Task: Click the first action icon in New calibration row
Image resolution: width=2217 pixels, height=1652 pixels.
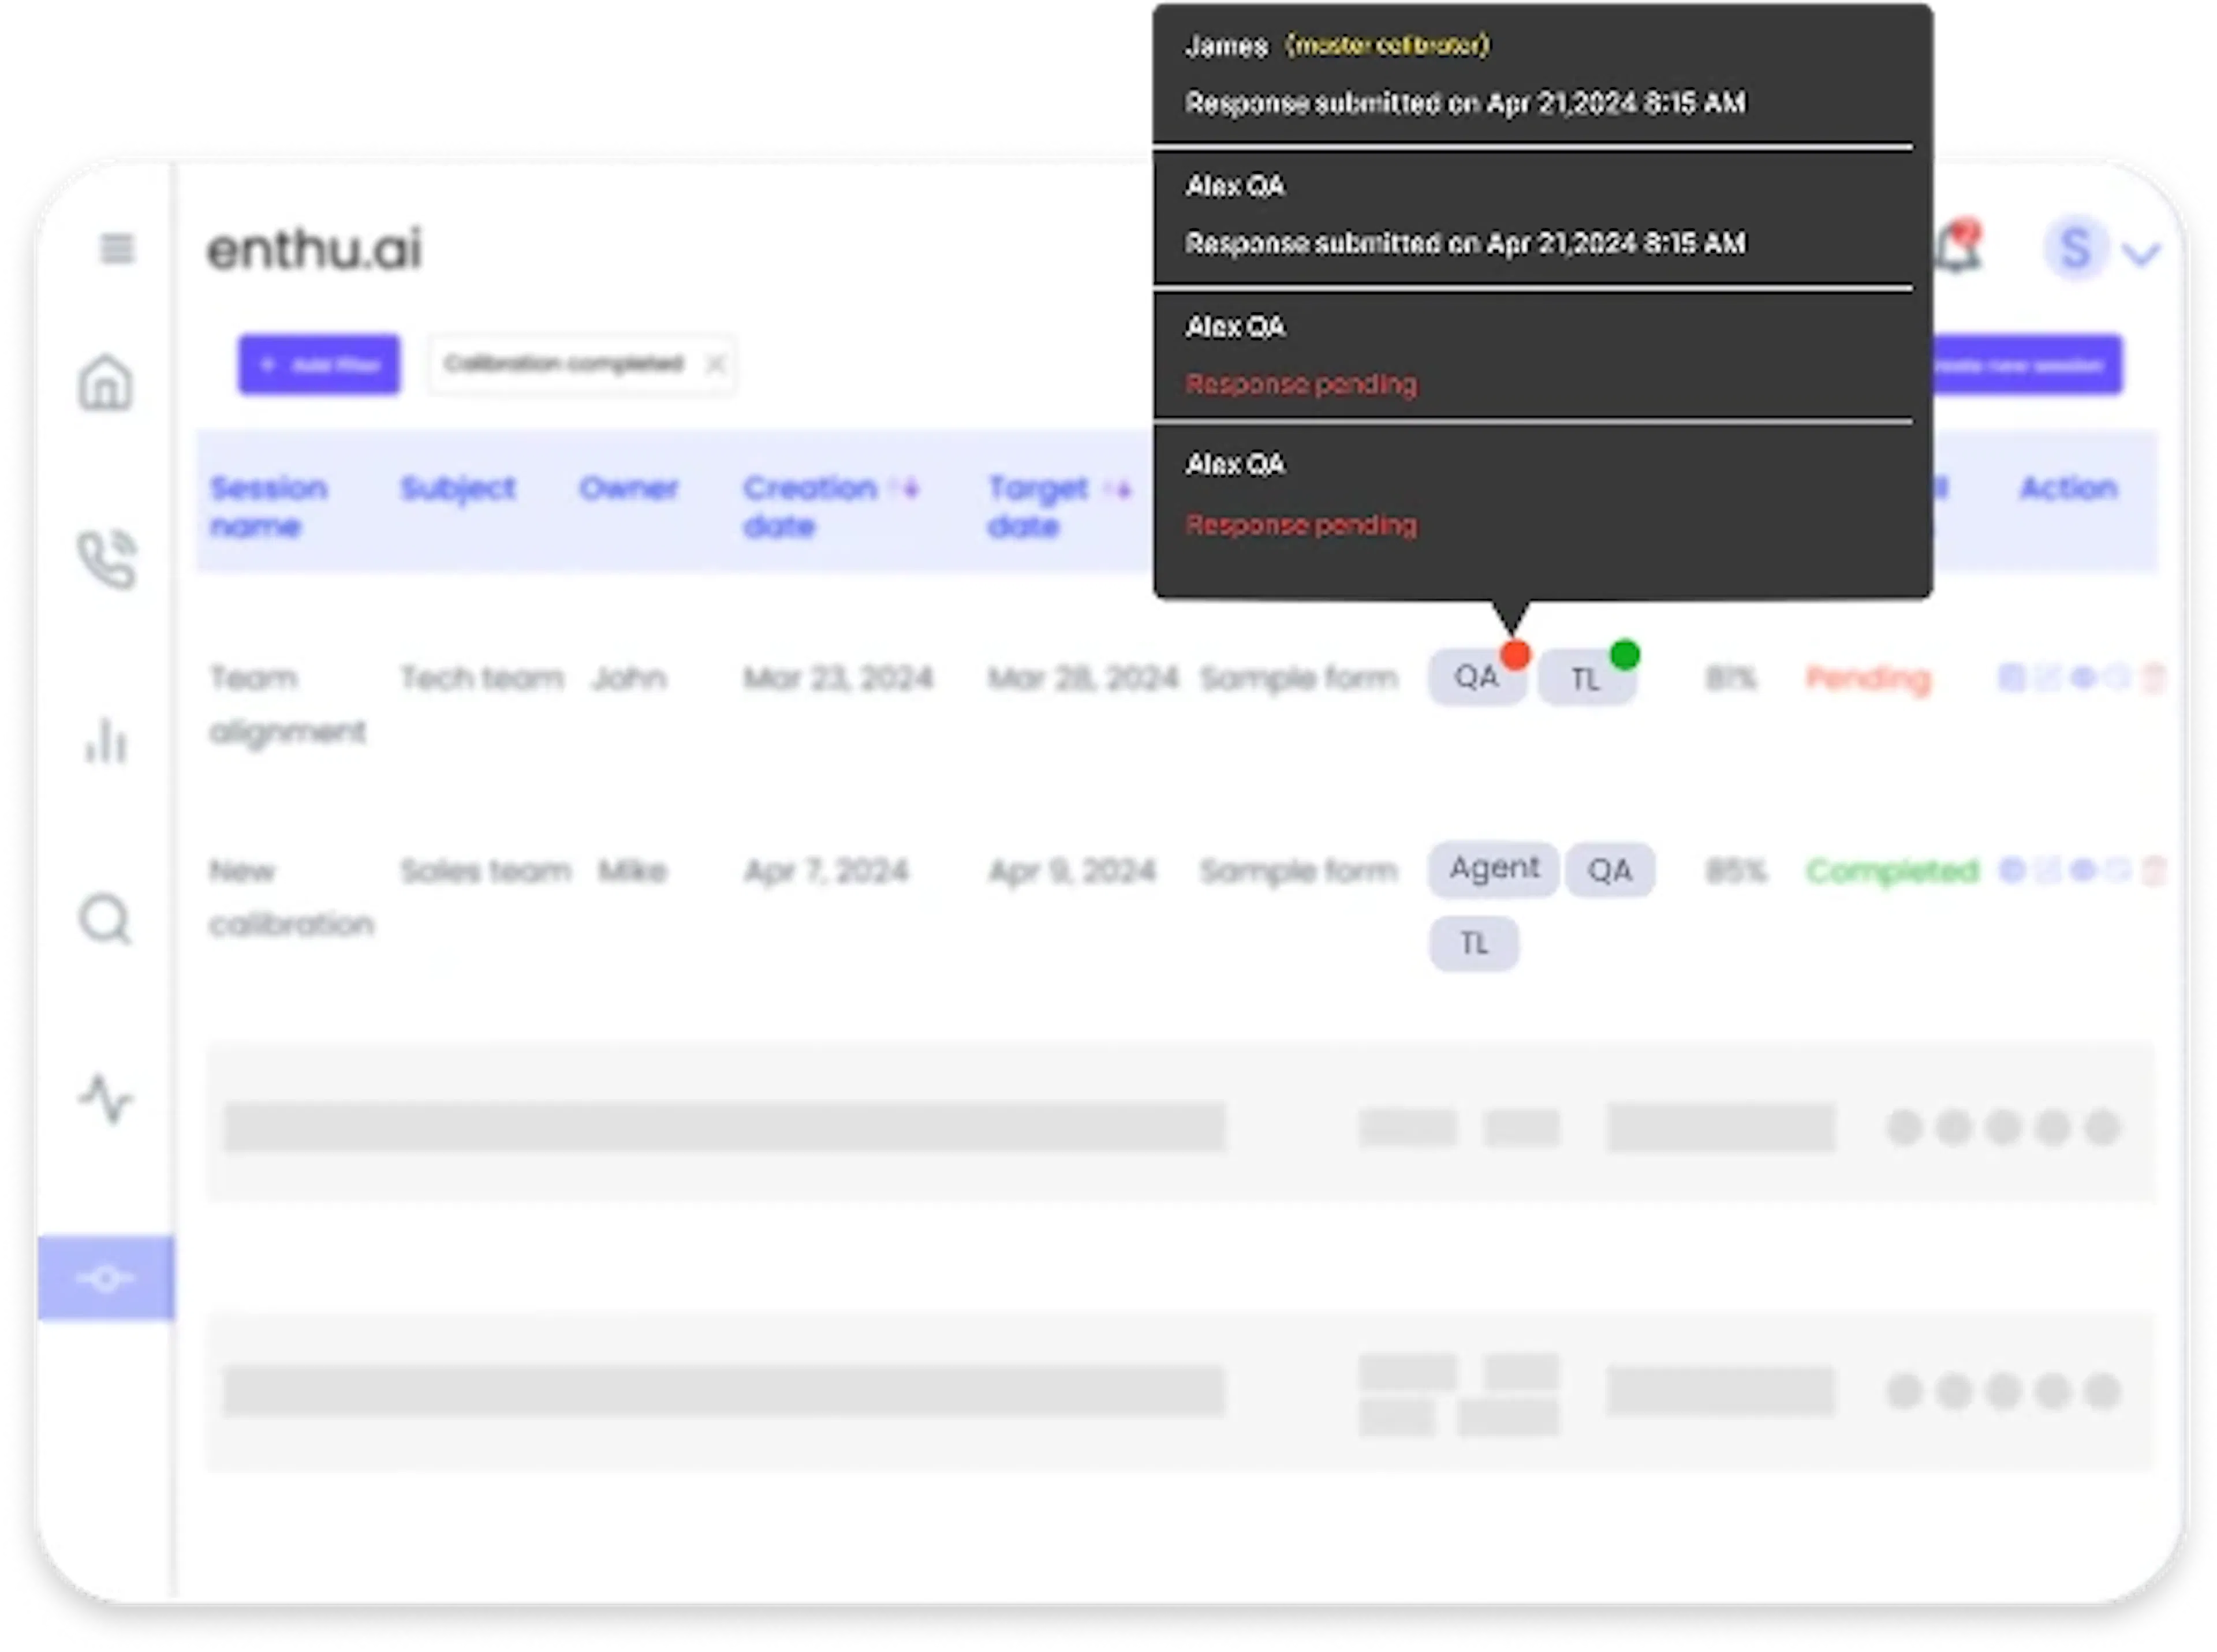Action: tap(2011, 871)
